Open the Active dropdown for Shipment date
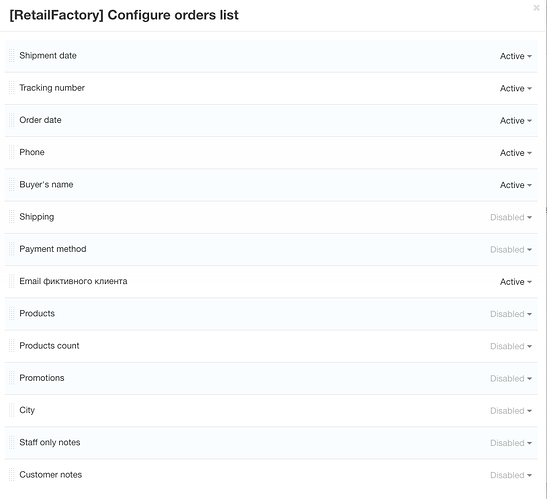Viewport: 547px width, 499px height. click(x=516, y=56)
